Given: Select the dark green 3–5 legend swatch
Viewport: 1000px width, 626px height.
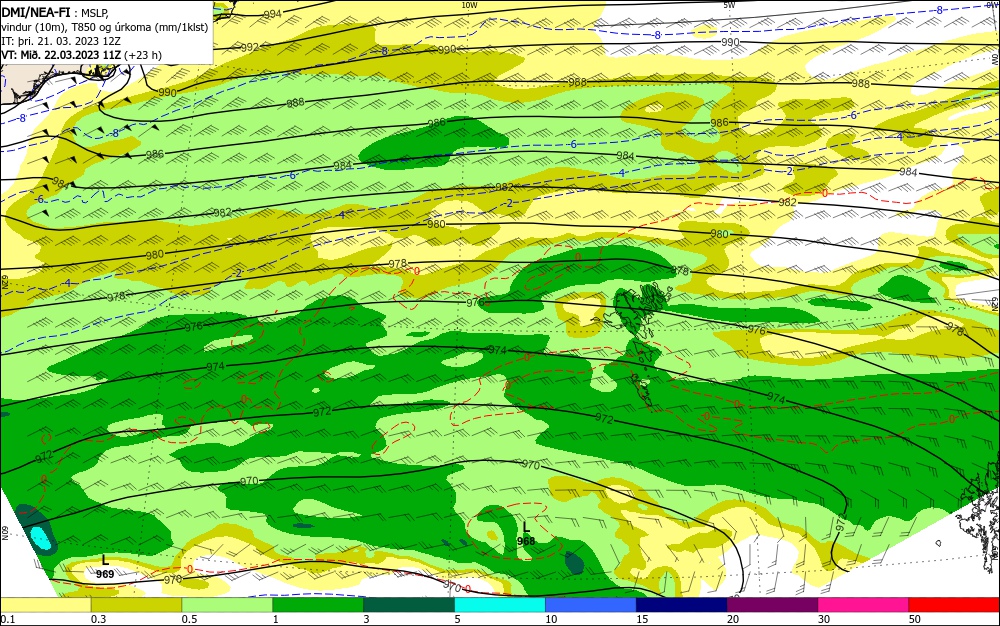Looking at the screenshot, I should 409,605.
